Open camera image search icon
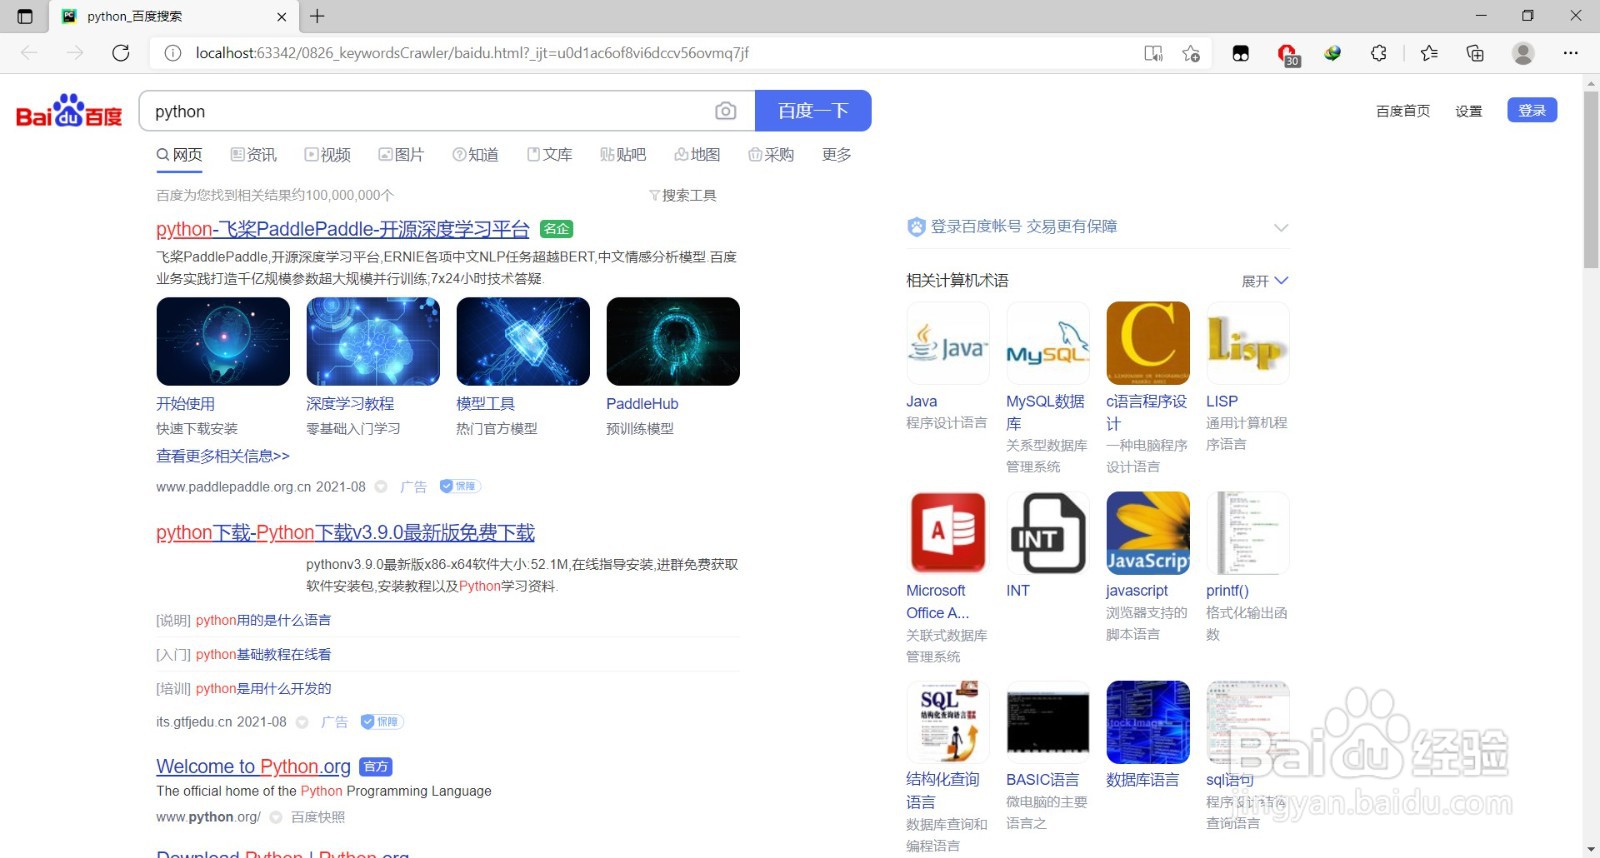Image resolution: width=1600 pixels, height=858 pixels. coord(726,111)
